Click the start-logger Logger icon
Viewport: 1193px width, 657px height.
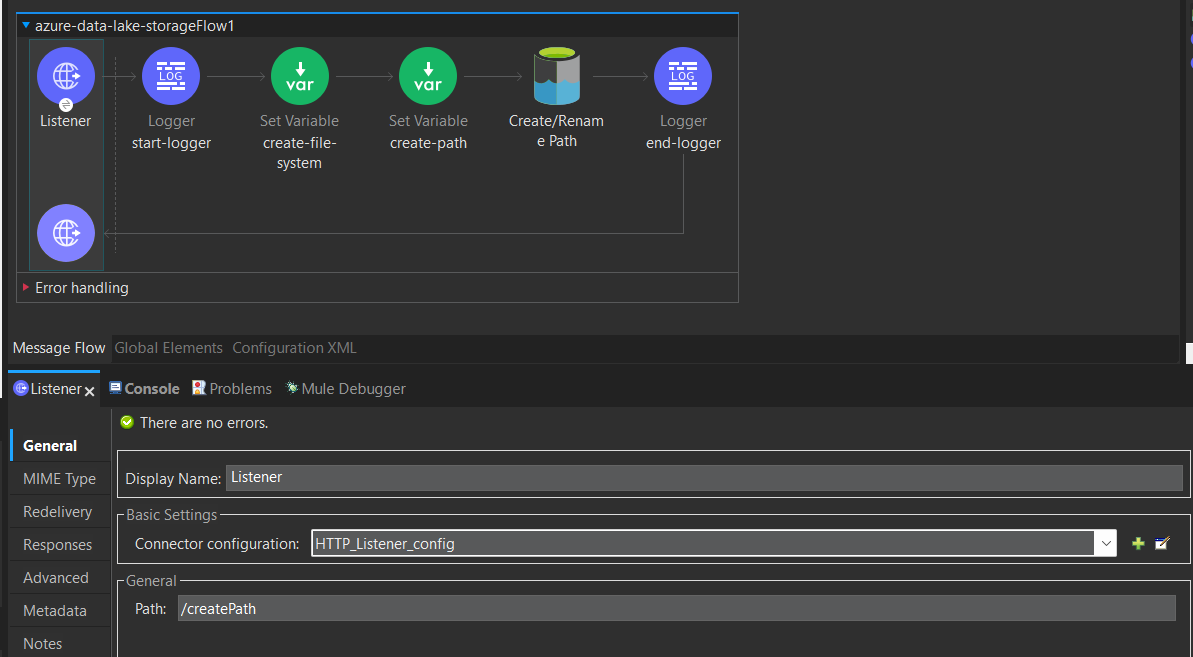point(170,75)
